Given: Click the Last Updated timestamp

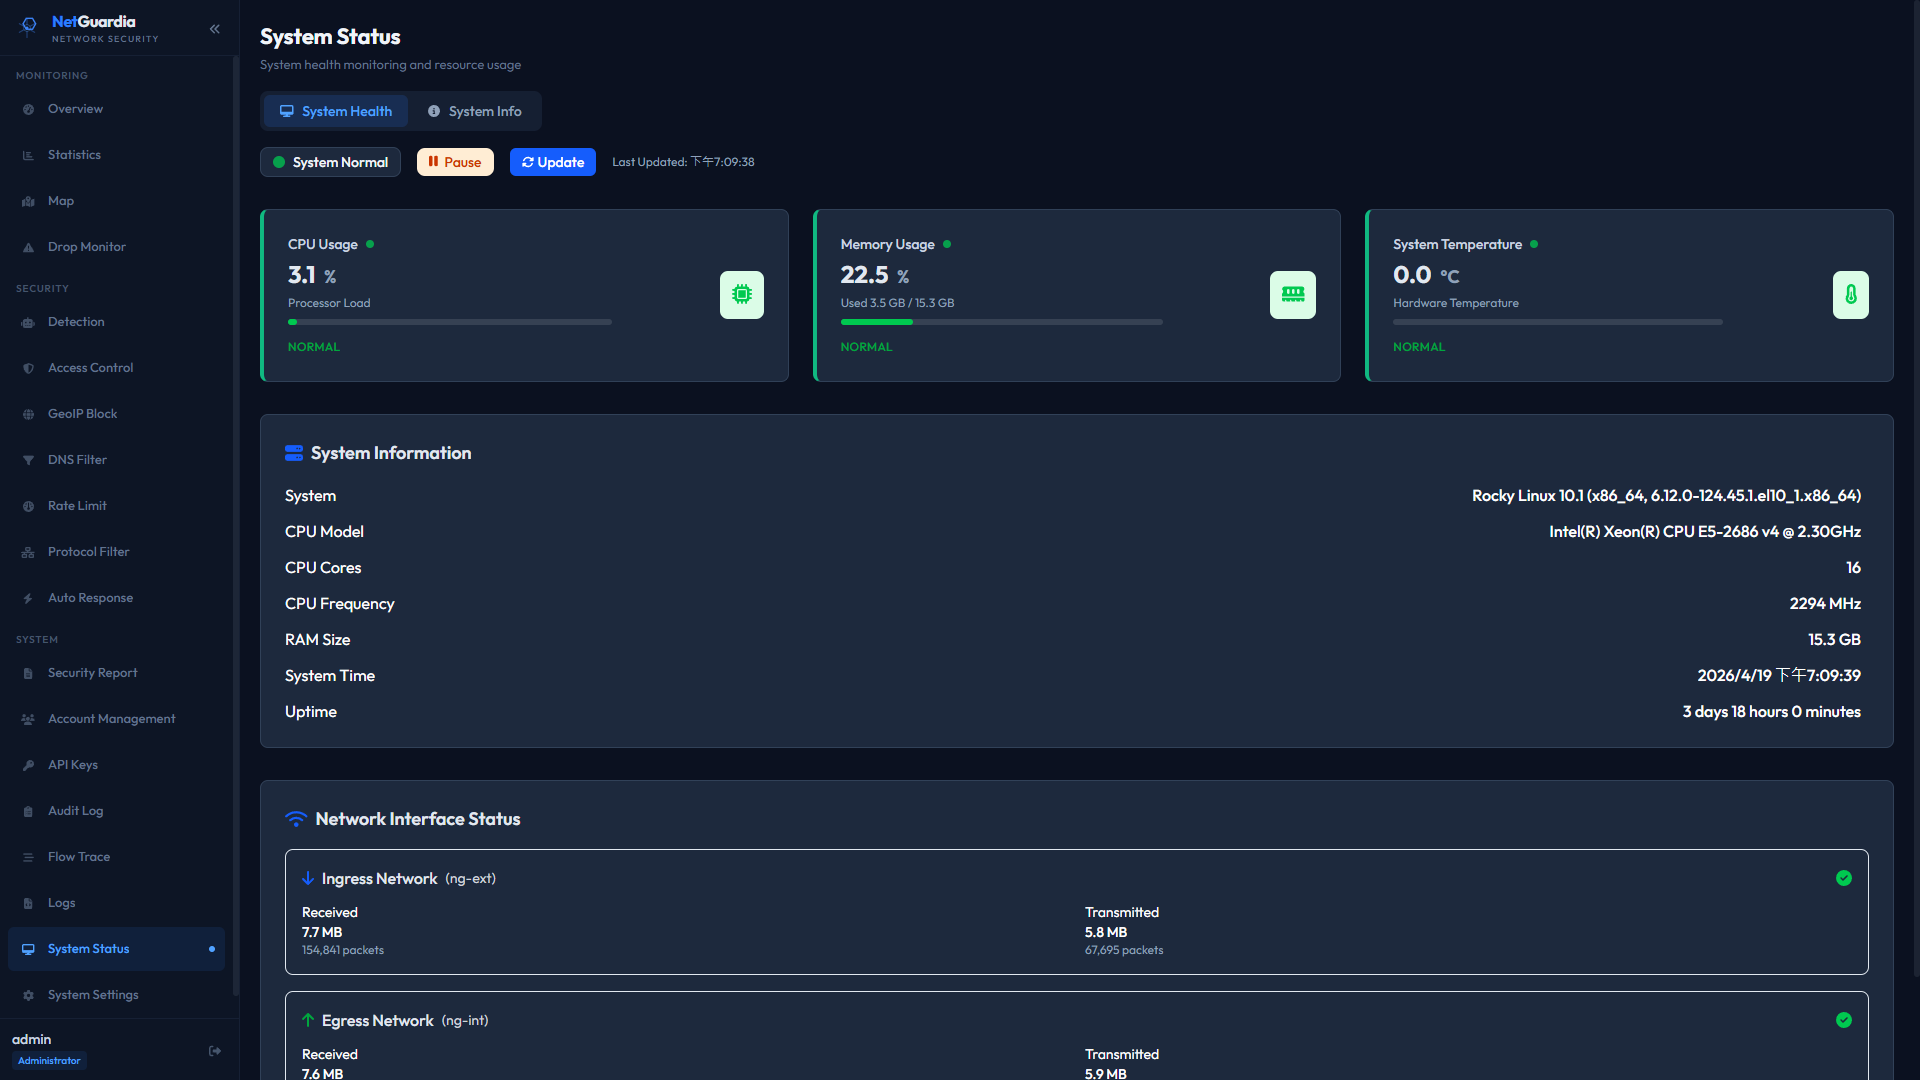Looking at the screenshot, I should click(x=683, y=162).
